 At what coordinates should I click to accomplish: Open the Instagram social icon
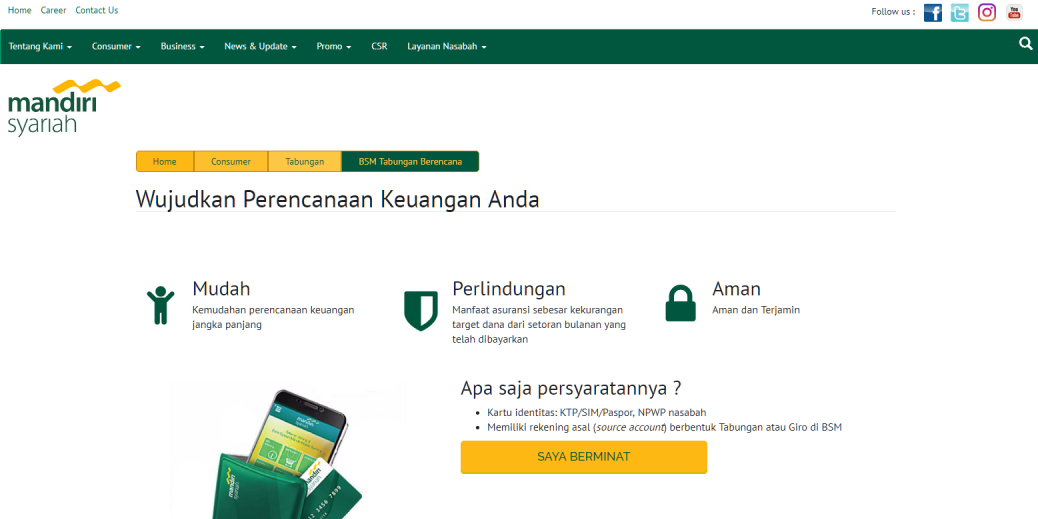point(987,13)
